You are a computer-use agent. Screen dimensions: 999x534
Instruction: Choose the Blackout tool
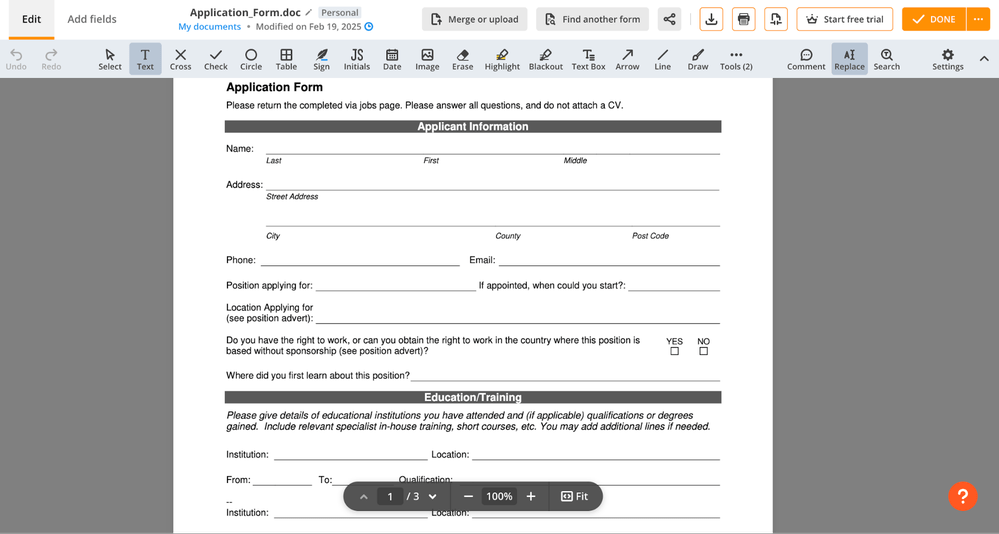546,59
